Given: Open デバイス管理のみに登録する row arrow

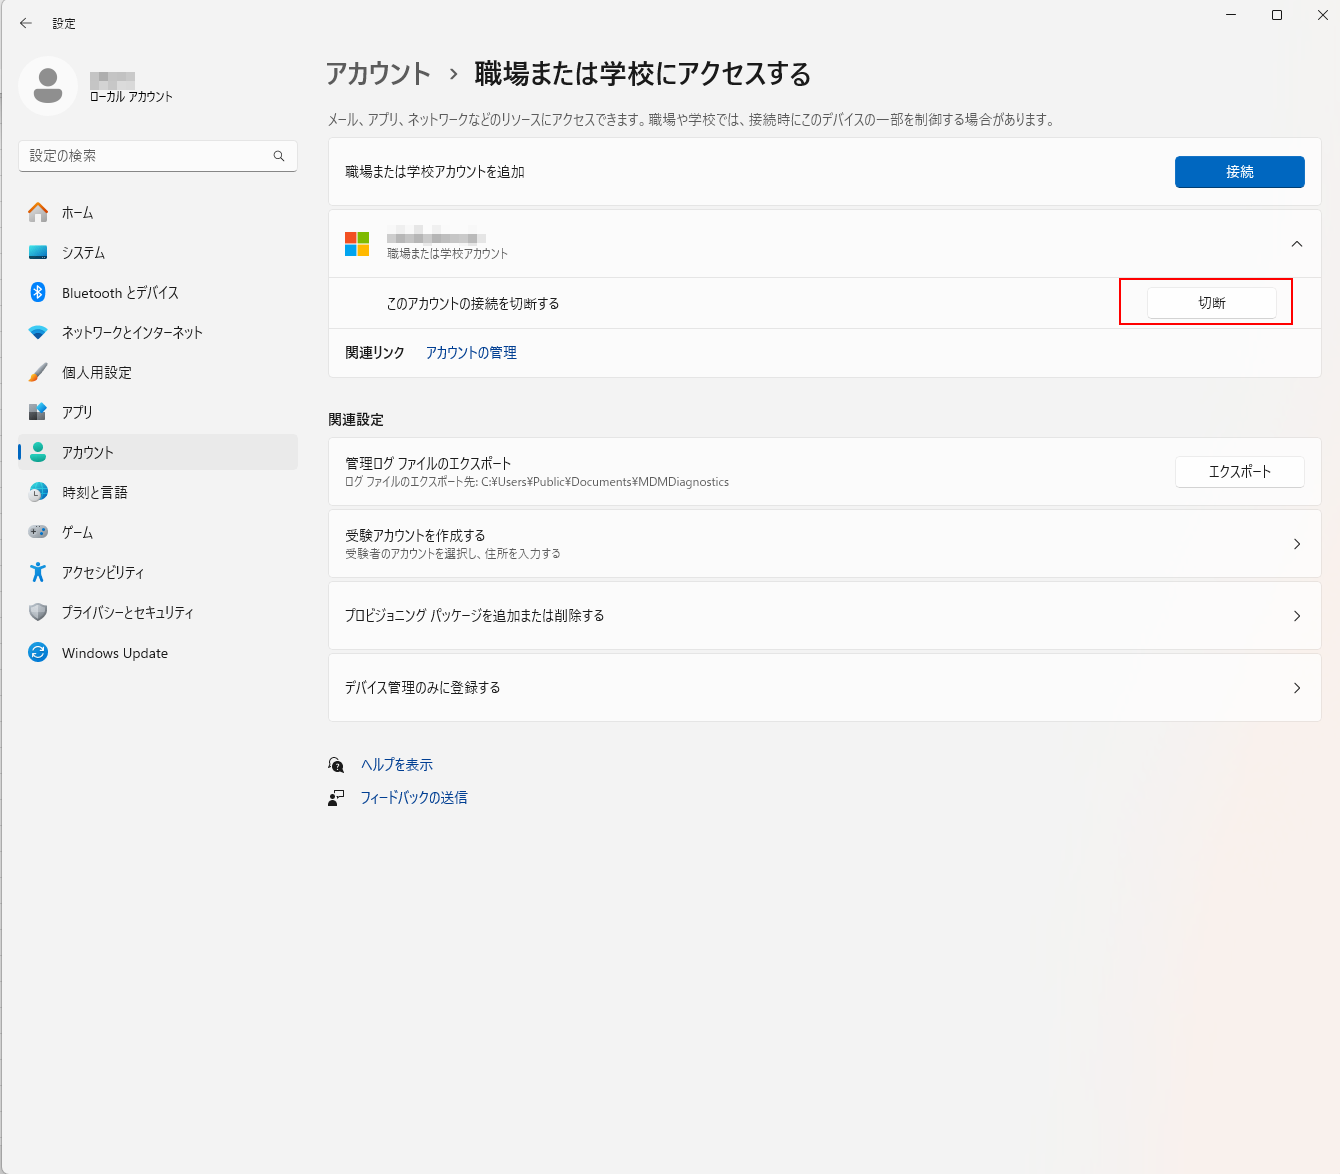Looking at the screenshot, I should (1296, 688).
